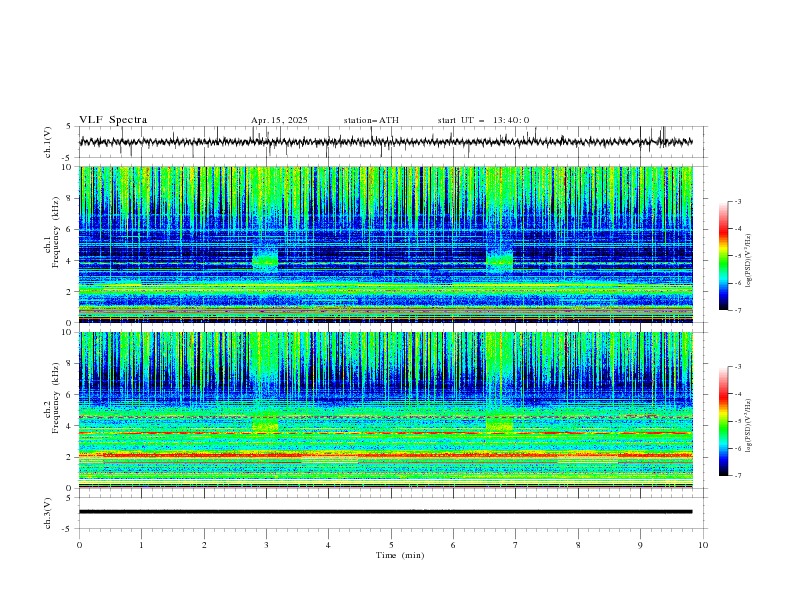Viewport: 792px width, 612px height.
Task: Click the ch.1 colorbar log(PSD) label
Action: coord(749,261)
